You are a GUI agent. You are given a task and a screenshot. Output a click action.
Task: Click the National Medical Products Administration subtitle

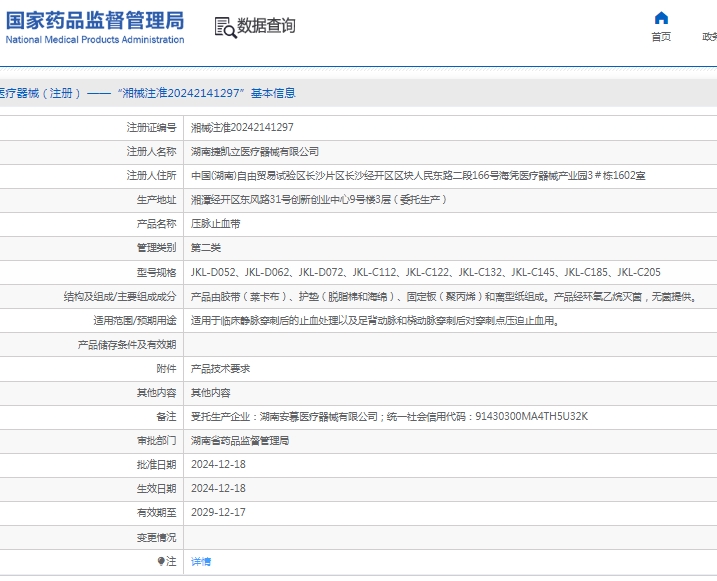pos(95,40)
